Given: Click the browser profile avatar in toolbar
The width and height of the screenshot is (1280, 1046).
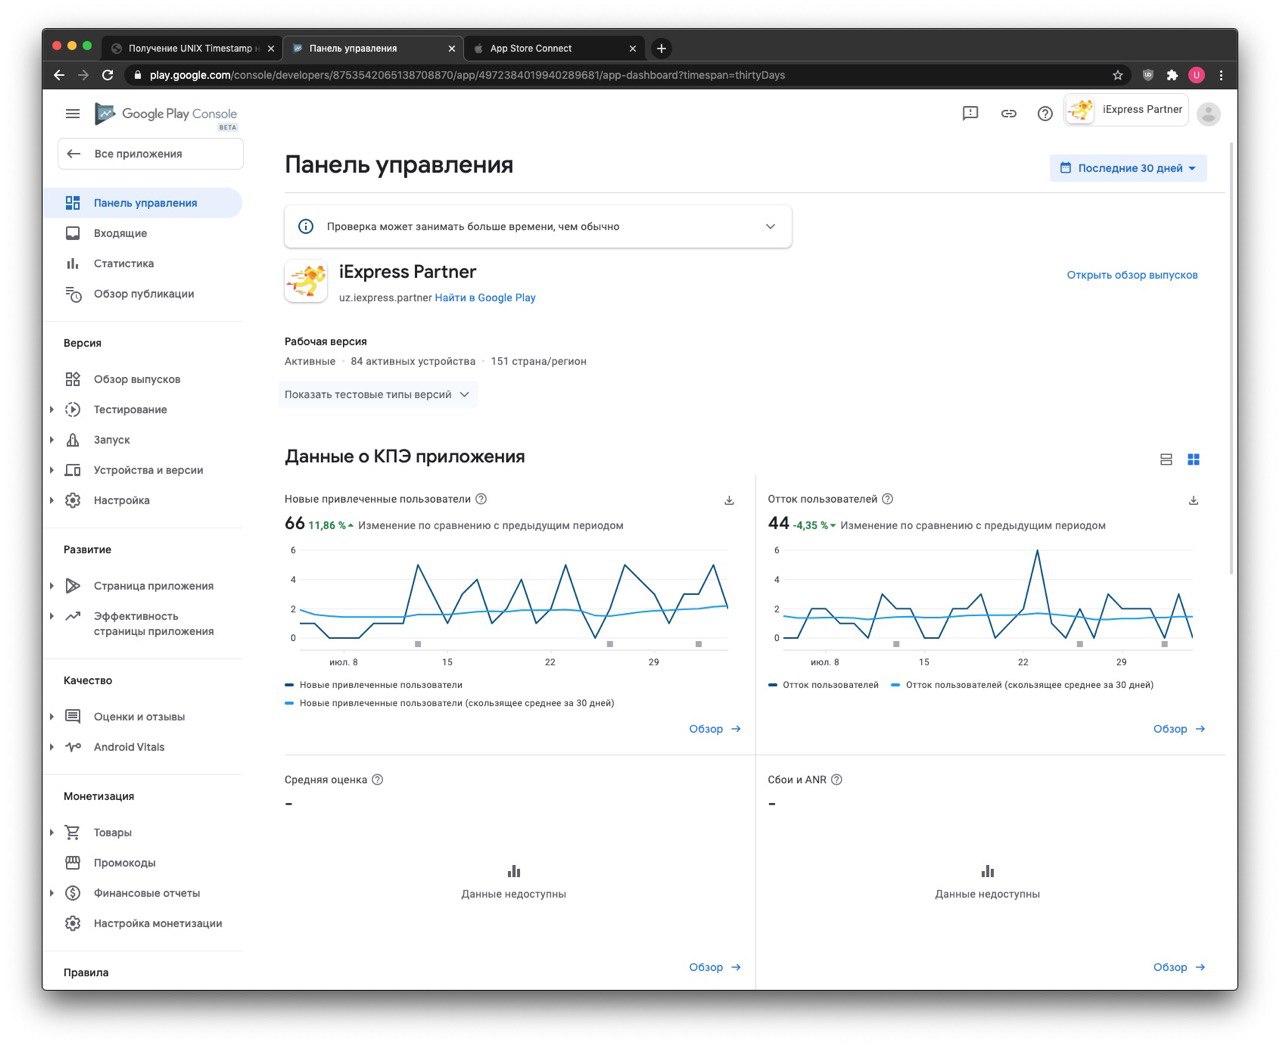Looking at the screenshot, I should point(1197,75).
